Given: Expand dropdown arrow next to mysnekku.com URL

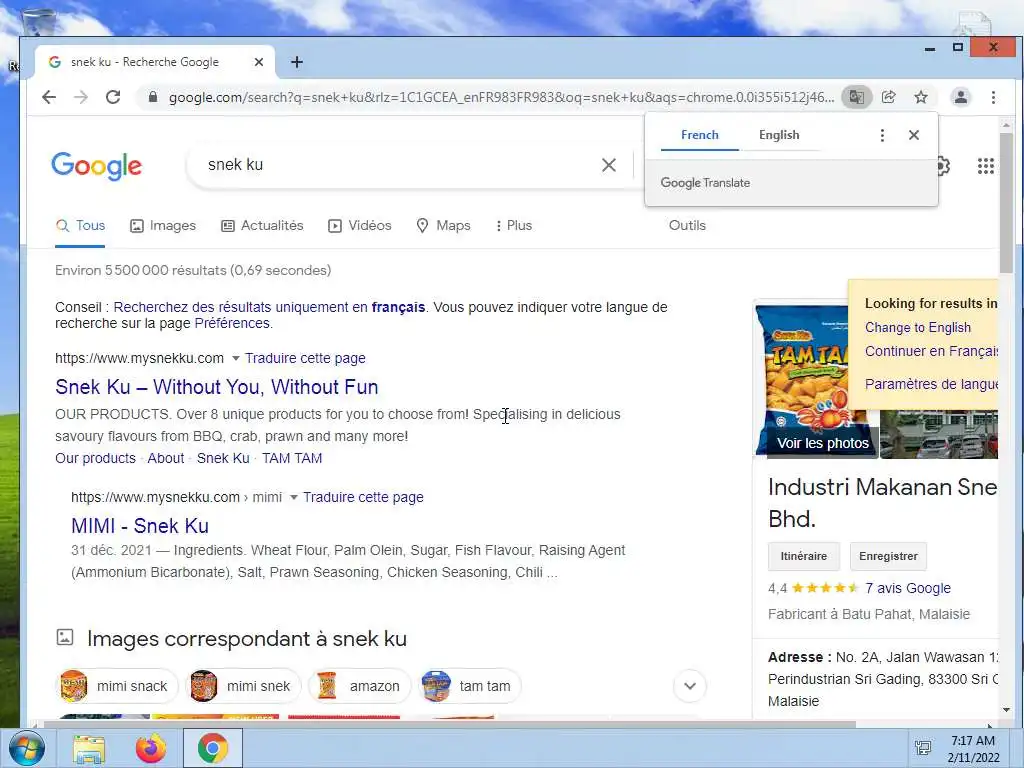Looking at the screenshot, I should (236, 359).
